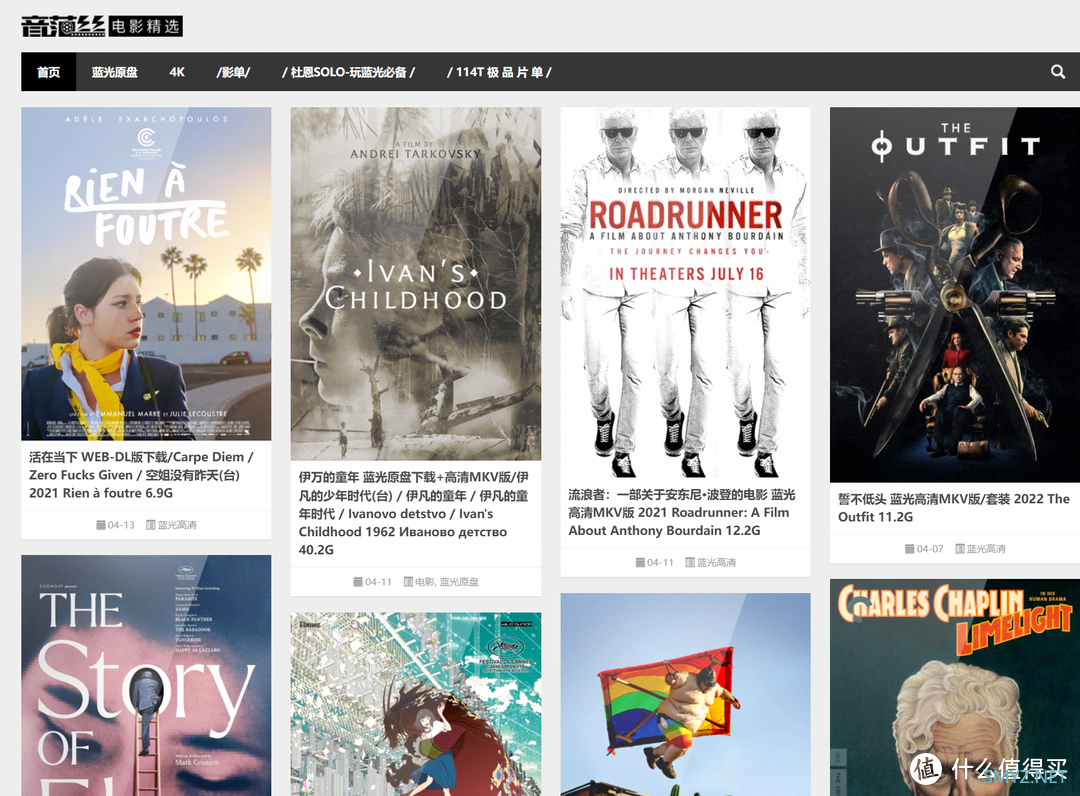The width and height of the screenshot is (1080, 796).
Task: Open the Rien à Foutre poster
Action: 146,273
